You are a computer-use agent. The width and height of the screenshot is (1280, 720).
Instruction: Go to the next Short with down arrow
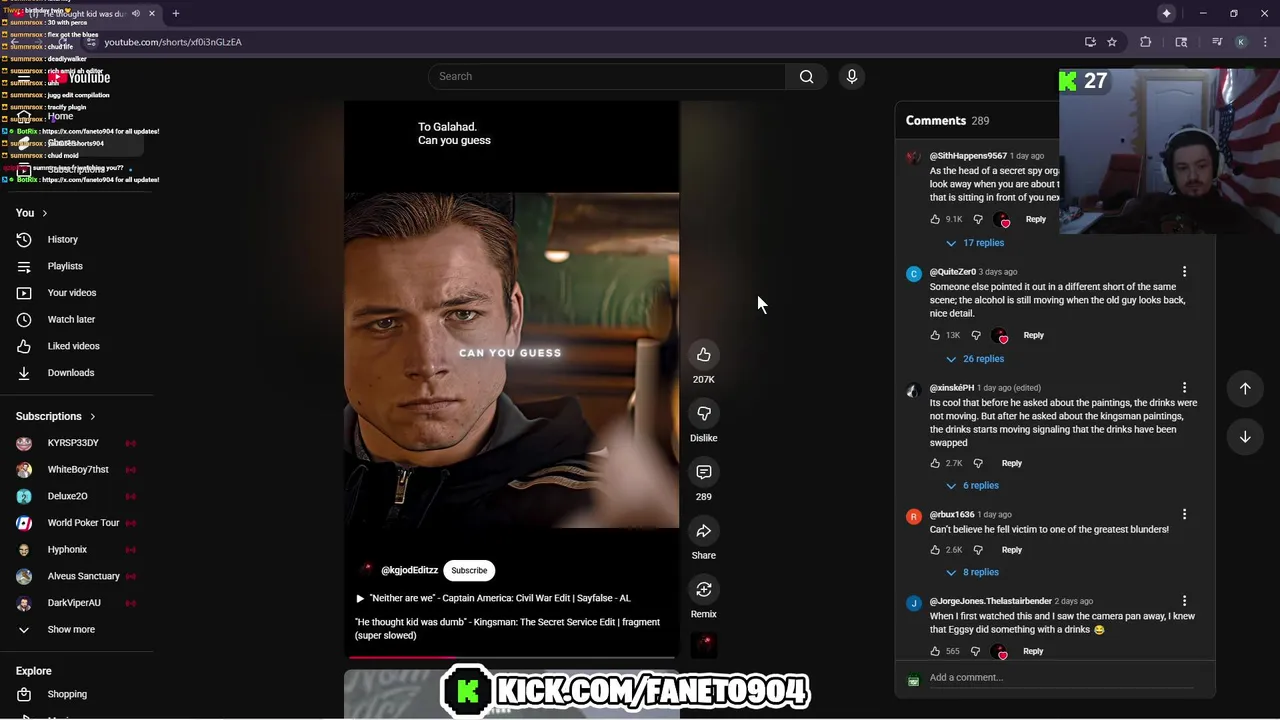click(1245, 437)
